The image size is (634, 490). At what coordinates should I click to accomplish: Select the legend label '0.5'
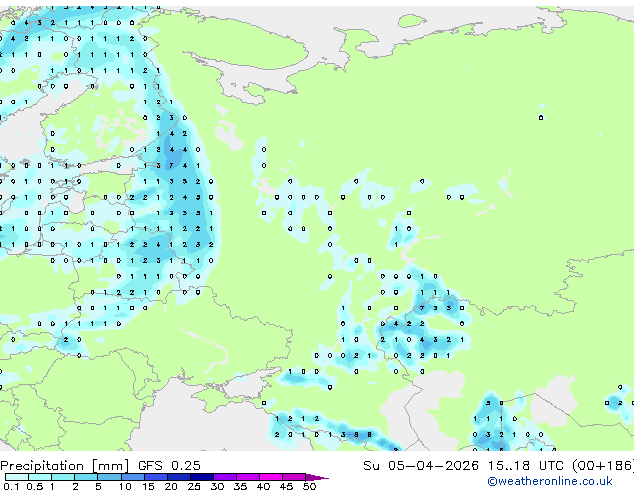[34, 486]
